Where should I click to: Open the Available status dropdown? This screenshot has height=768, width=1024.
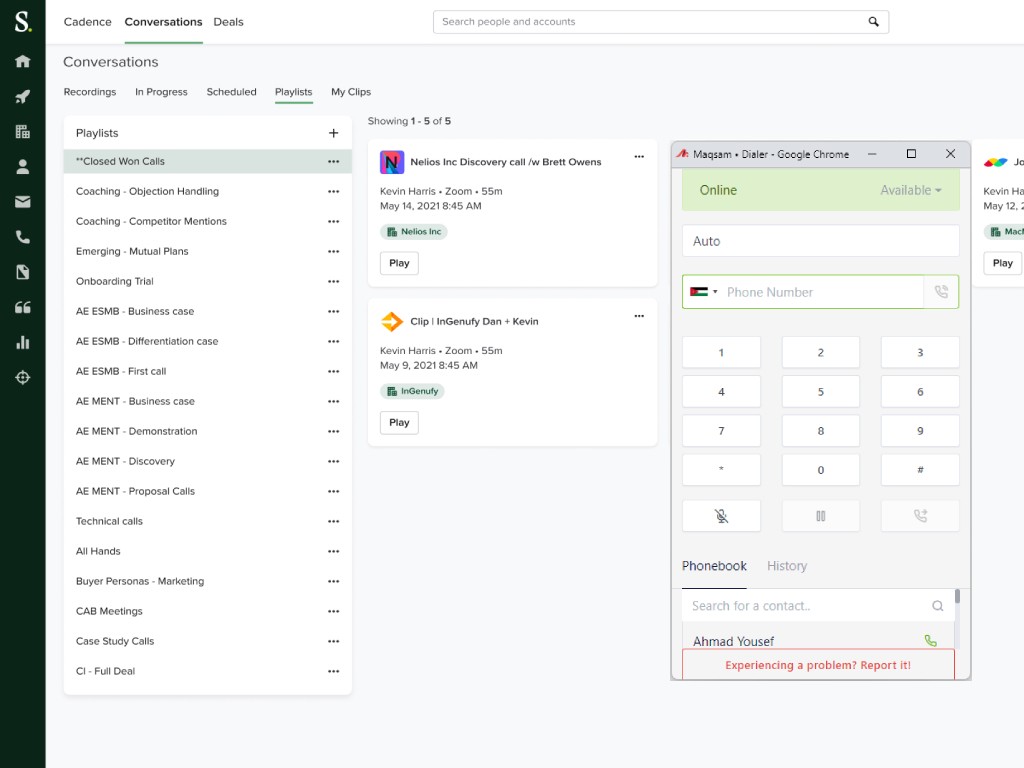click(910, 190)
